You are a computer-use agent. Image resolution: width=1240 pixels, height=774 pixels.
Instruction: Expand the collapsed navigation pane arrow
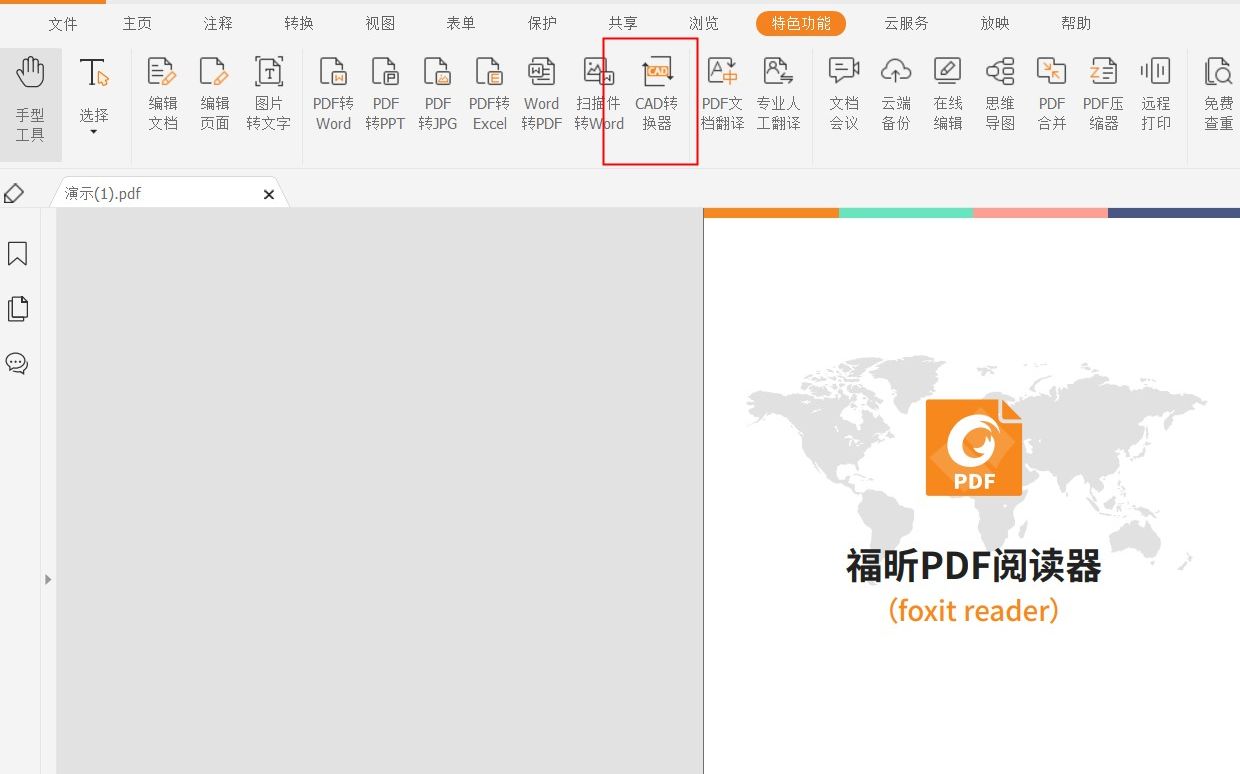[47, 578]
